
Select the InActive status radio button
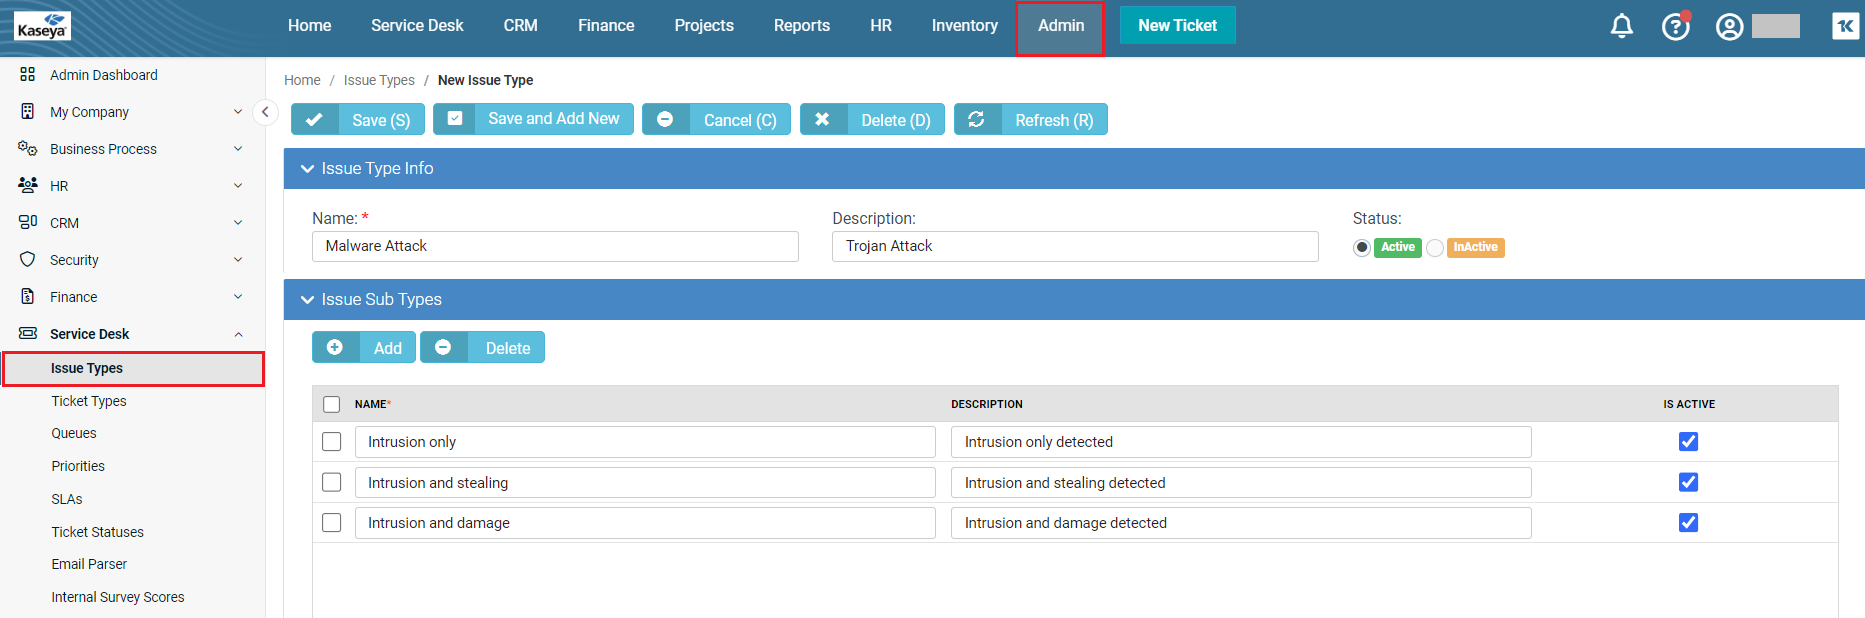click(1435, 248)
